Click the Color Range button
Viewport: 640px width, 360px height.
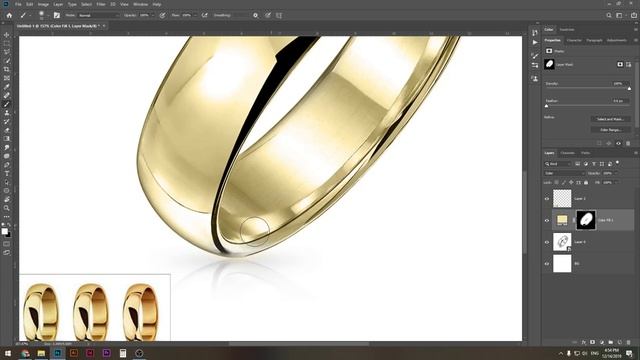[611, 130]
